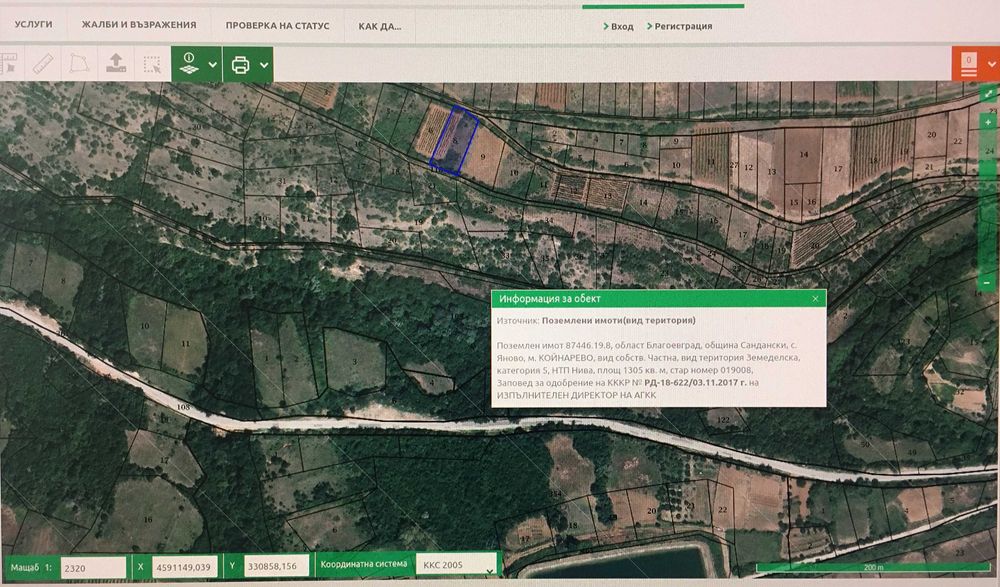This screenshot has width=1000, height=587.
Task: Open the ПРОВЕРКА НА СТАТУС tab
Action: click(277, 25)
